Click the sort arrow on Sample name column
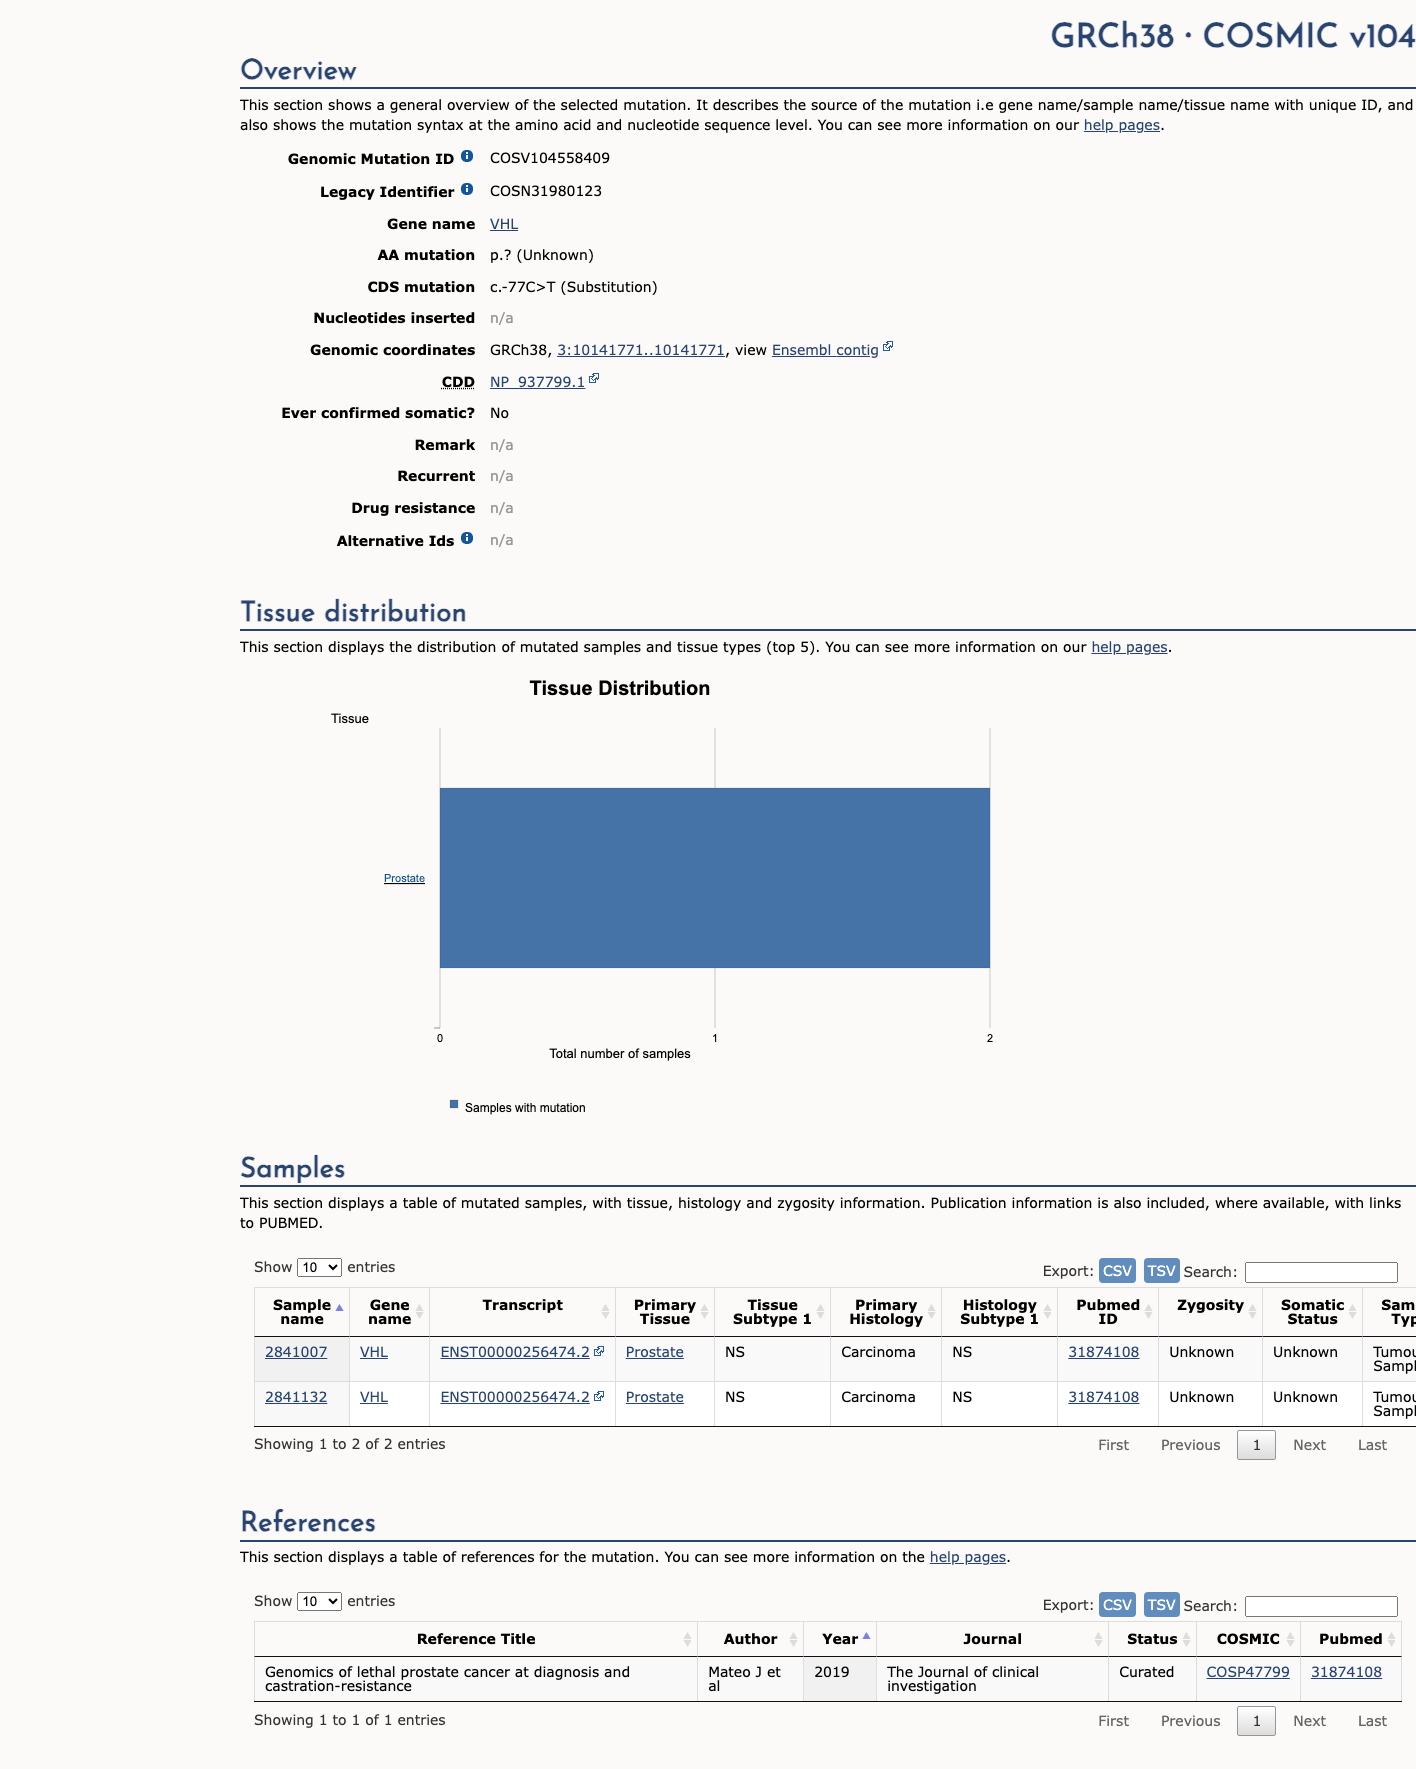Viewport: 1416px width, 1769px height. coord(339,1308)
